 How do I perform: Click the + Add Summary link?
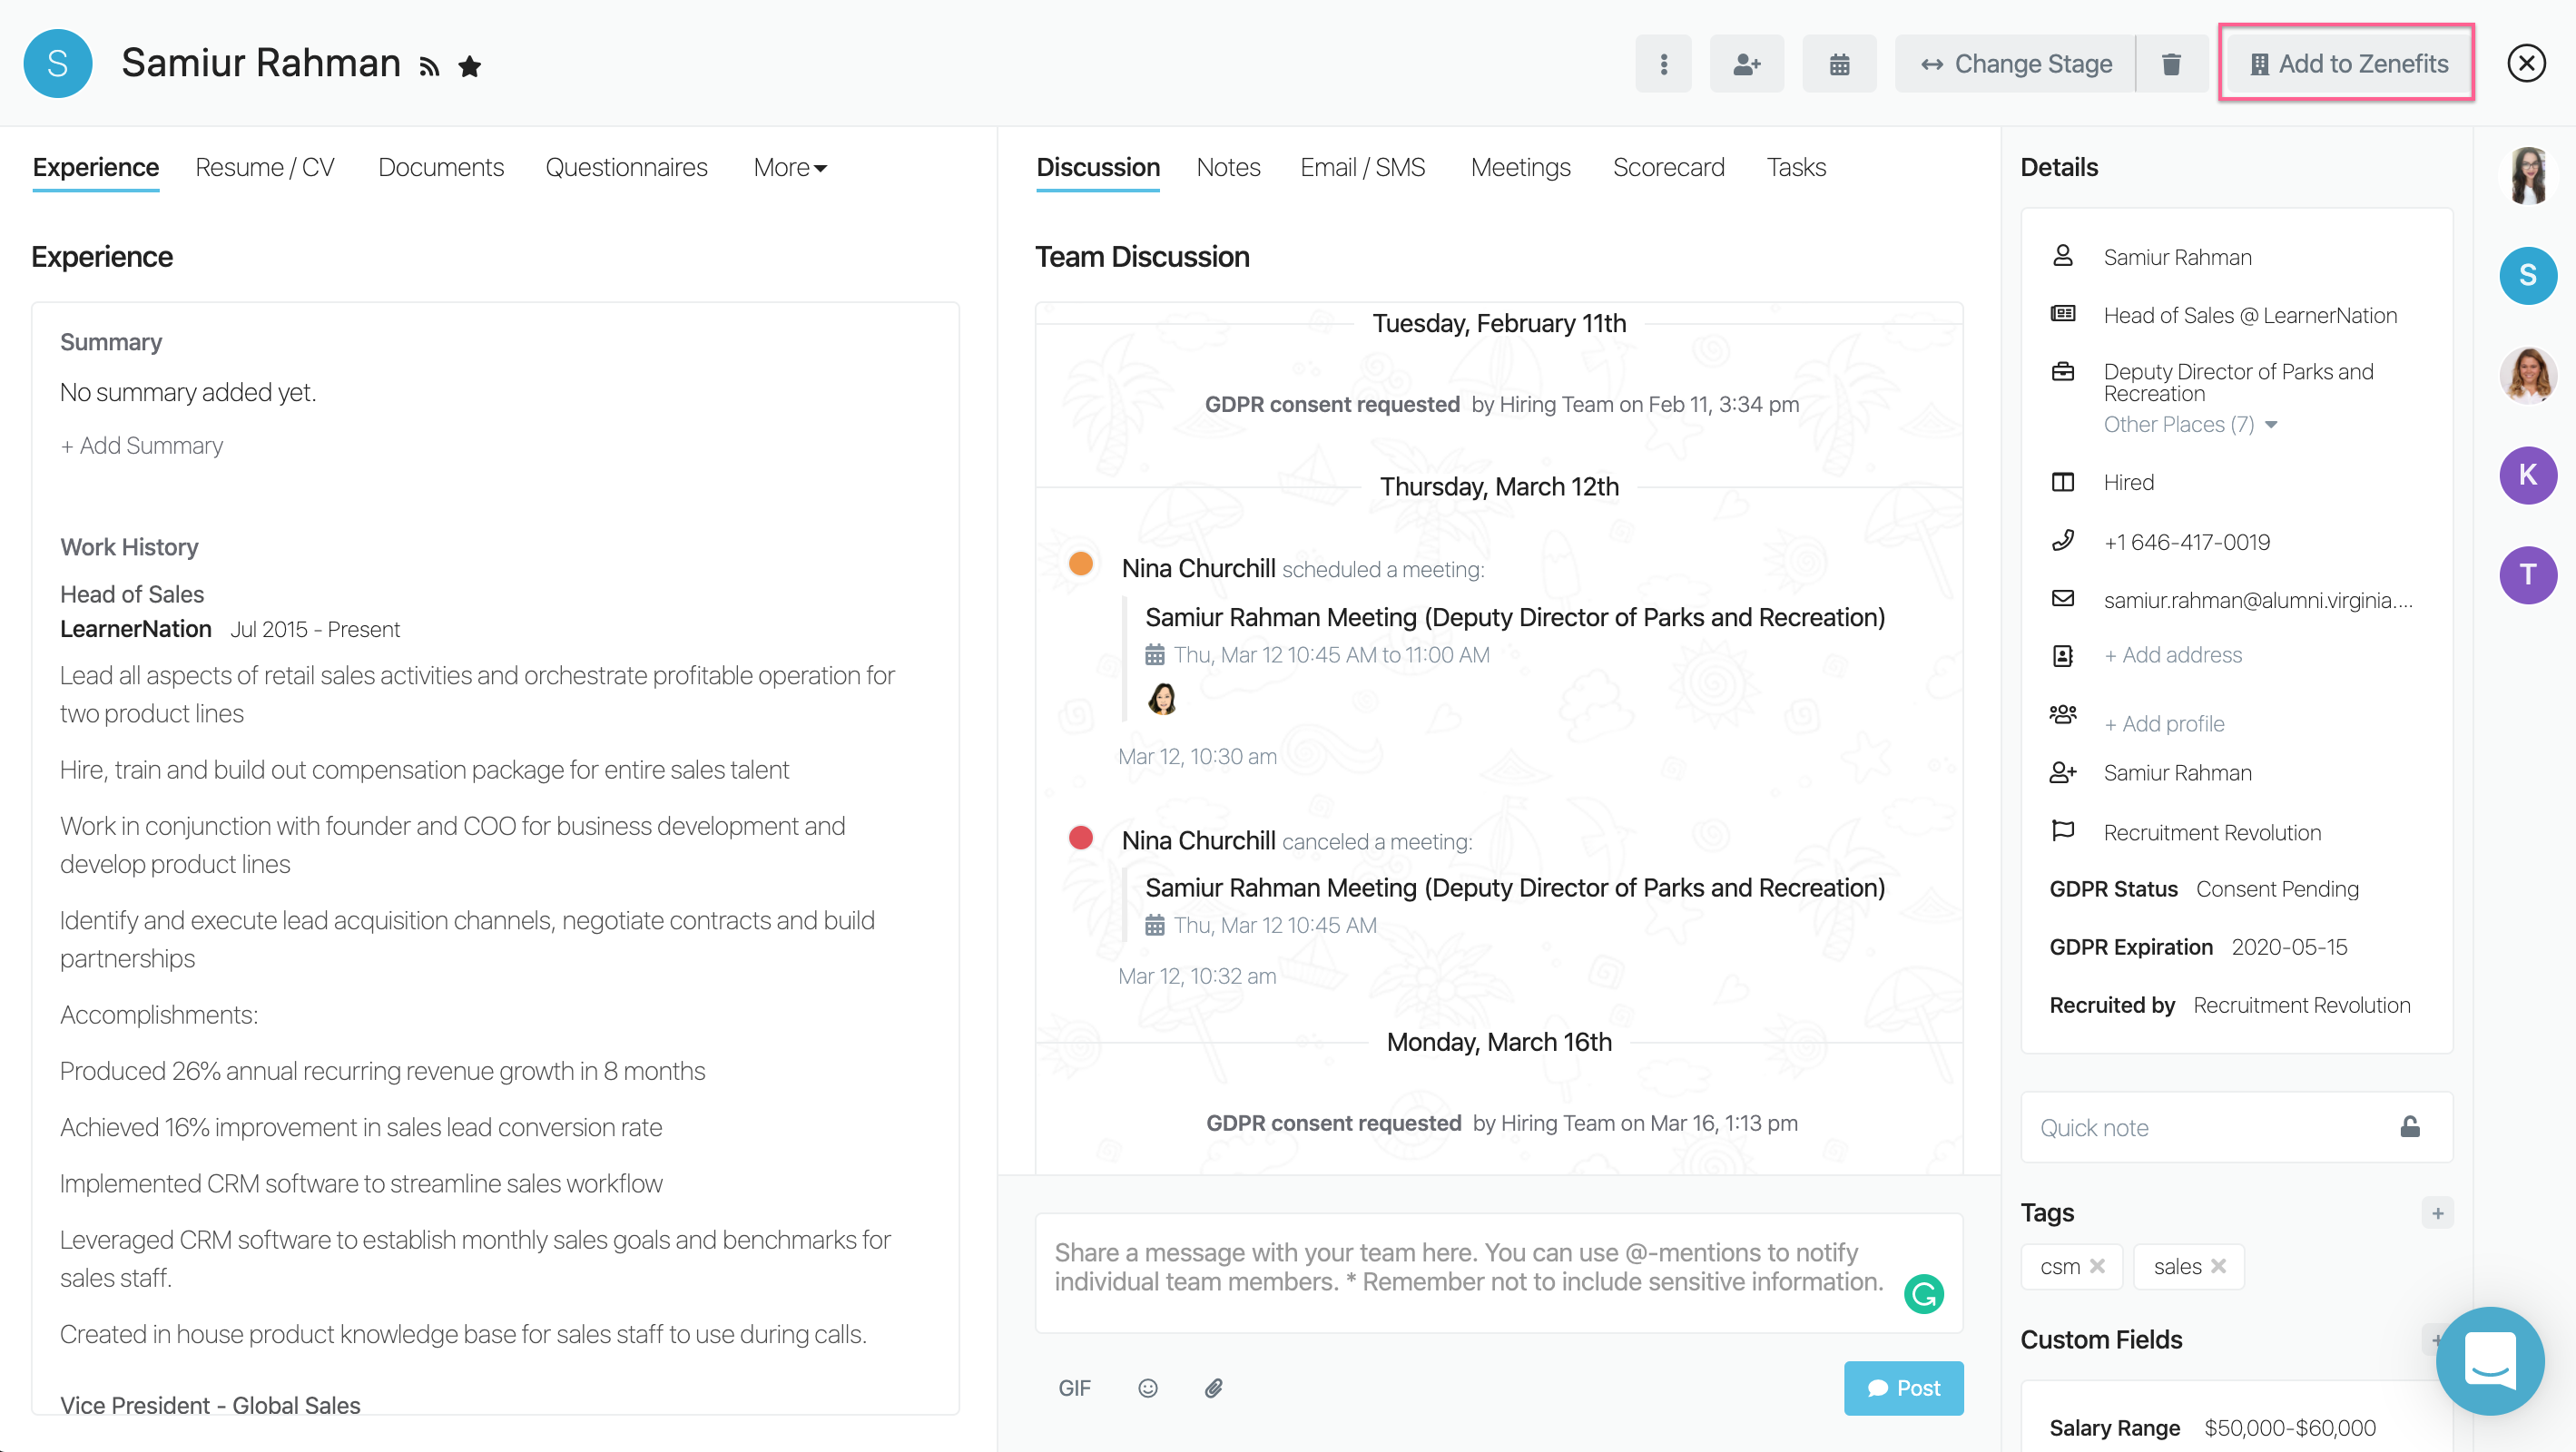pyautogui.click(x=141, y=445)
